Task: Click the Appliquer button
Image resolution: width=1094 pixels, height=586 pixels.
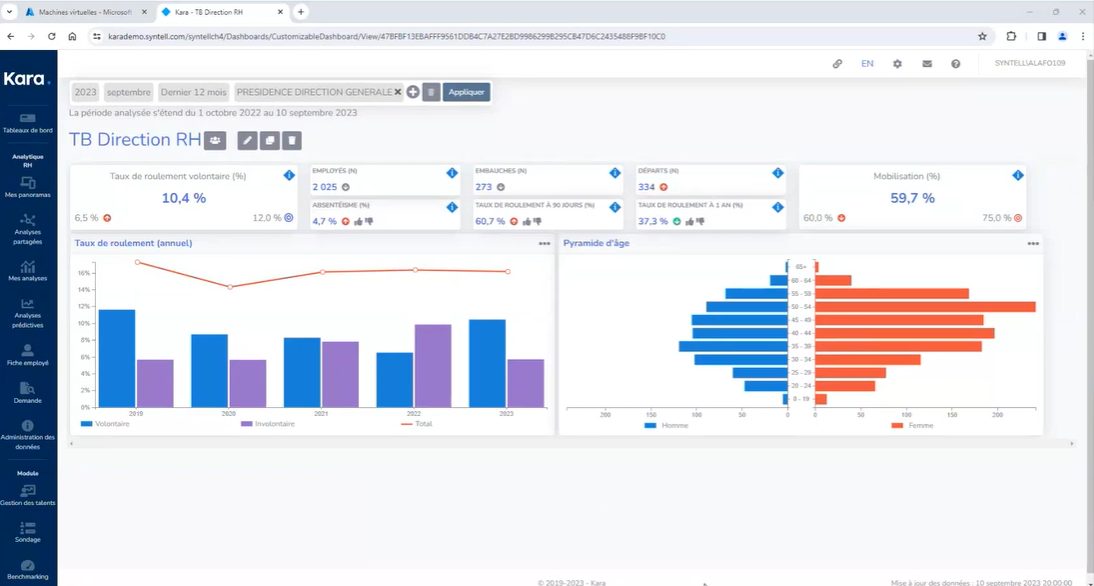Action: coord(467,91)
